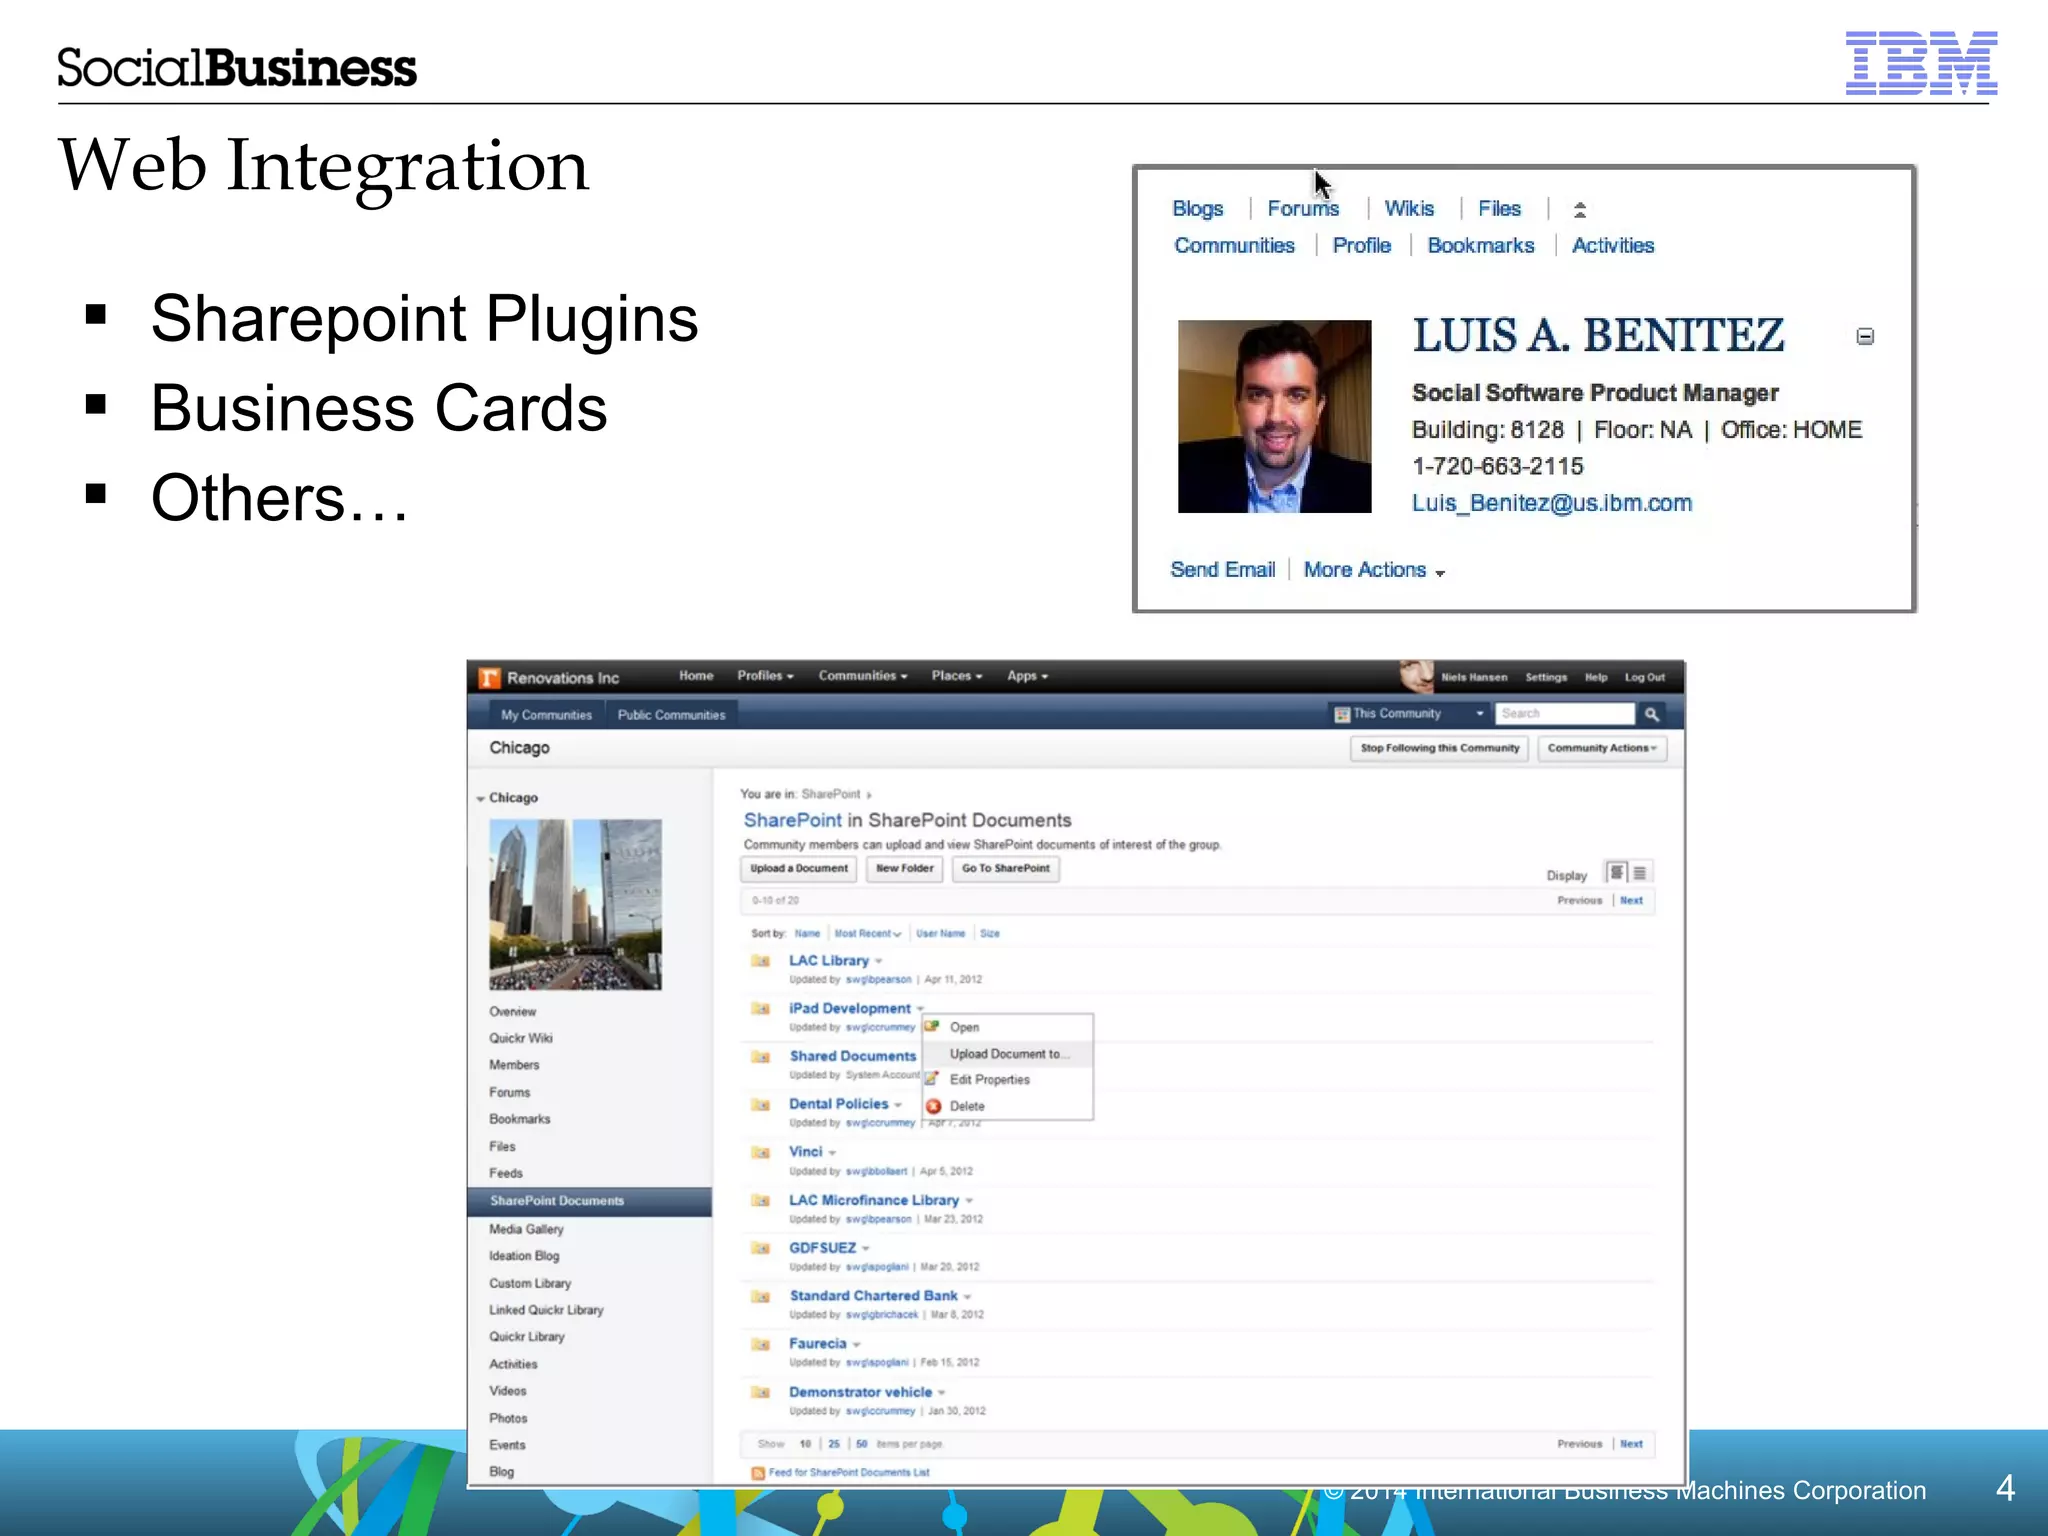The width and height of the screenshot is (2048, 1536).
Task: Expand the Vinci folder actions arrow
Action: [832, 1153]
